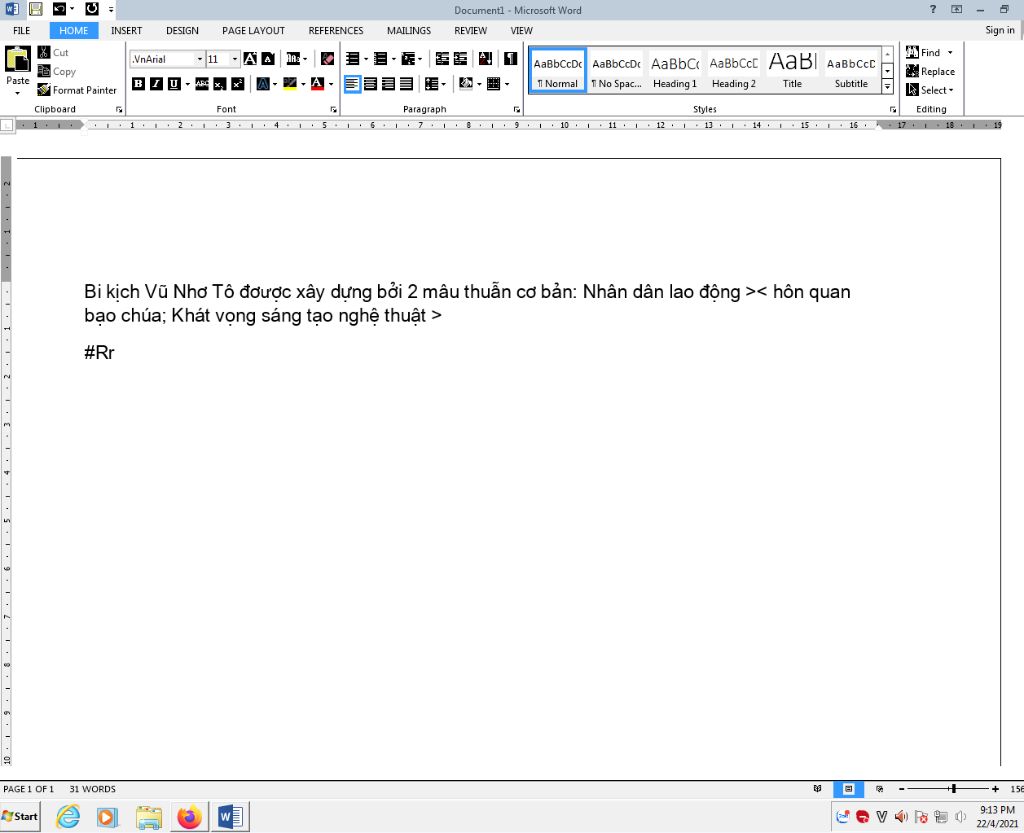Copy the current selection

tap(57, 71)
